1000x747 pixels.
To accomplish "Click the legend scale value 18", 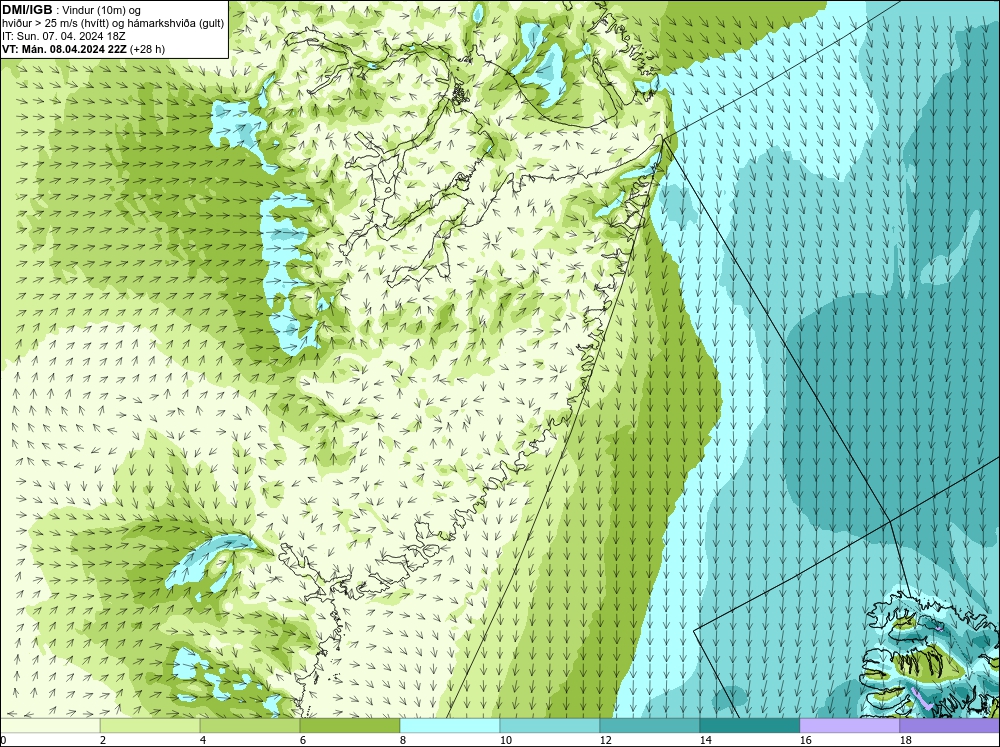I will (x=905, y=740).
